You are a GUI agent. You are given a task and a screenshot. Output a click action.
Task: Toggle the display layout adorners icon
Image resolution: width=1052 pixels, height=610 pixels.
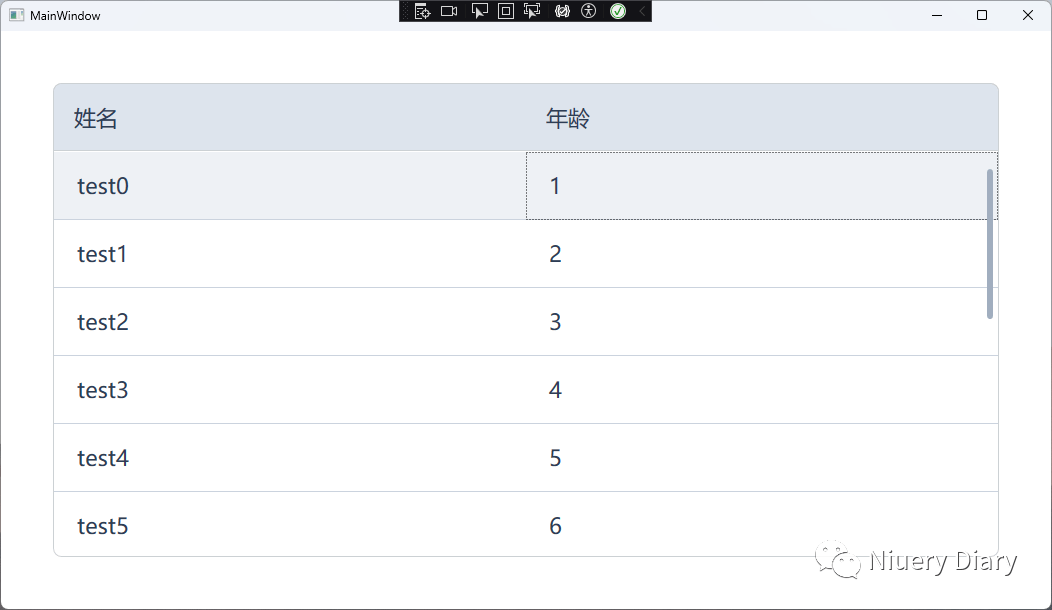506,11
